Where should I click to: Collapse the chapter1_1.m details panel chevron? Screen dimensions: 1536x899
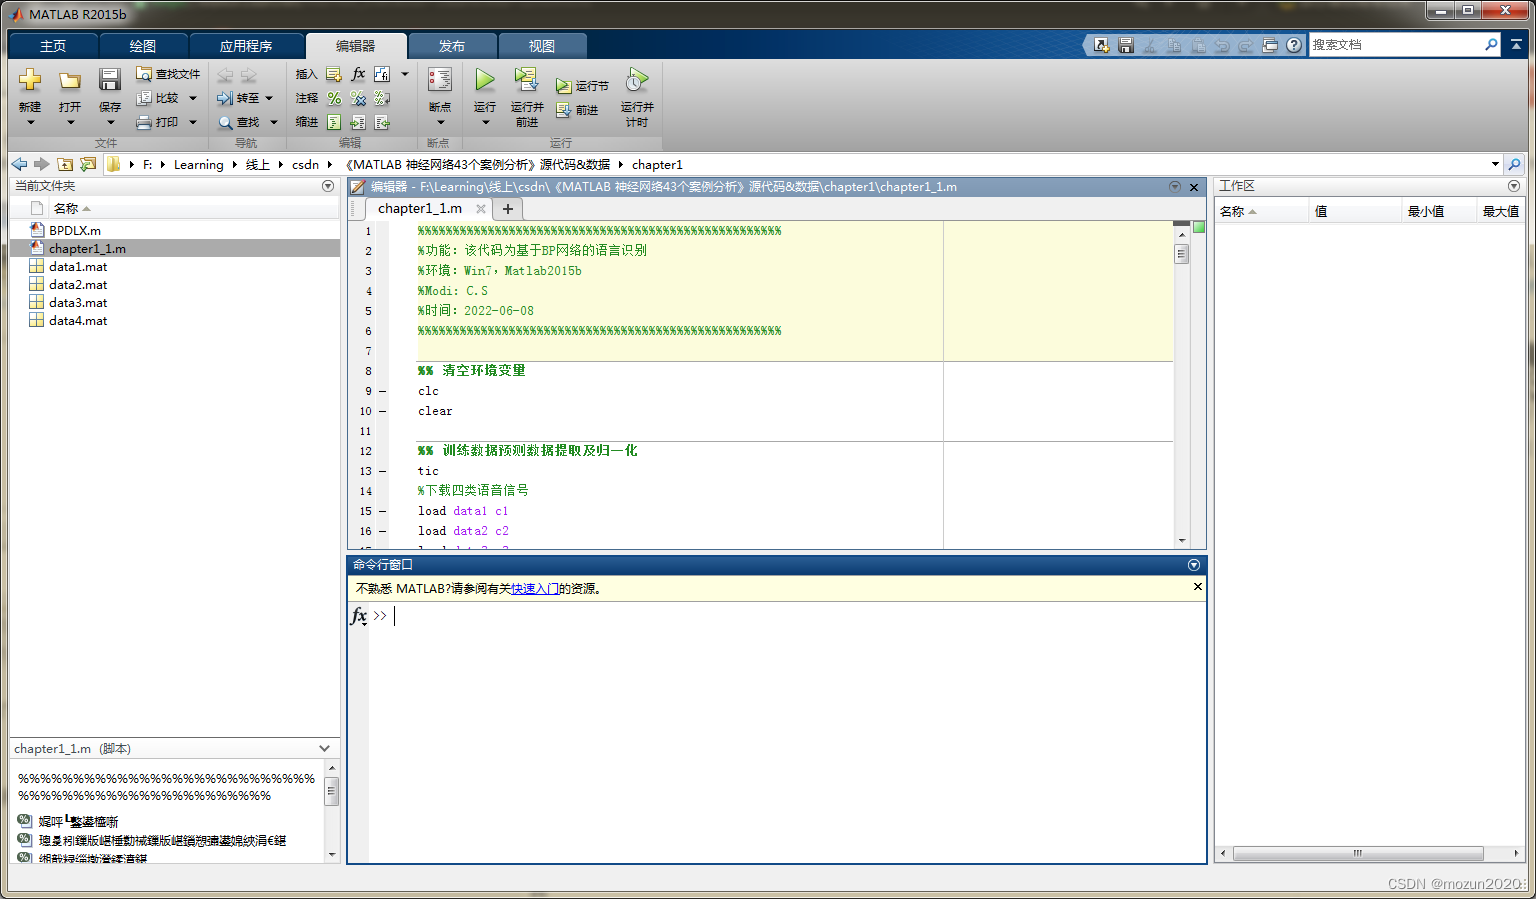(x=324, y=748)
